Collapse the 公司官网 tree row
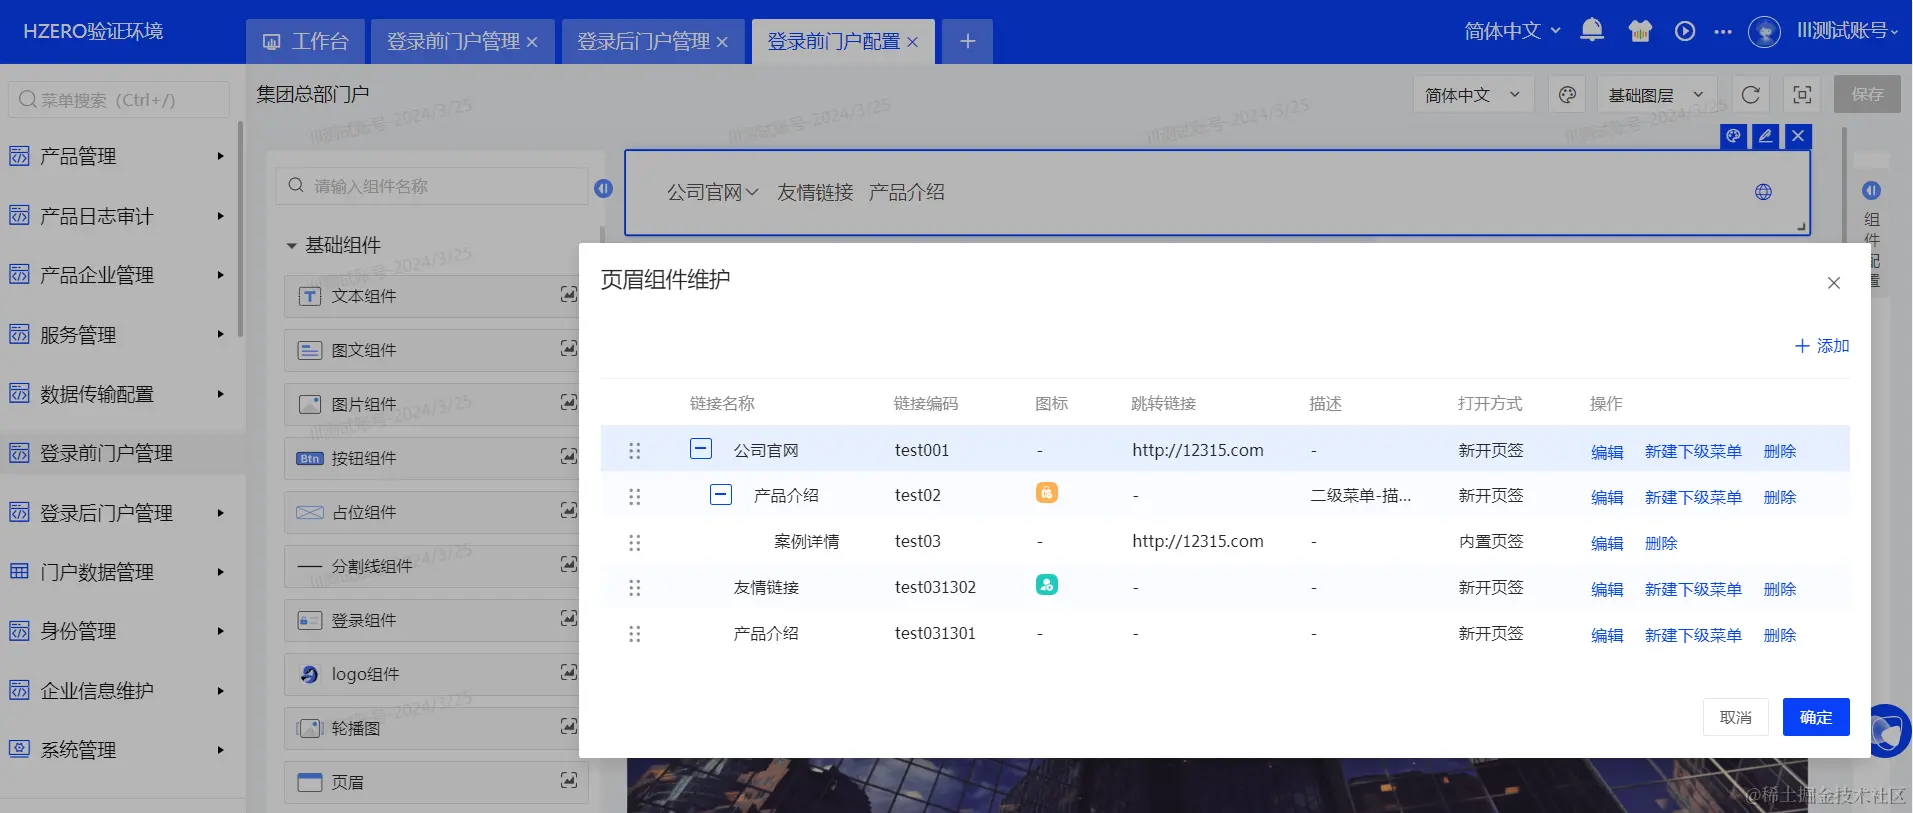 [x=701, y=449]
